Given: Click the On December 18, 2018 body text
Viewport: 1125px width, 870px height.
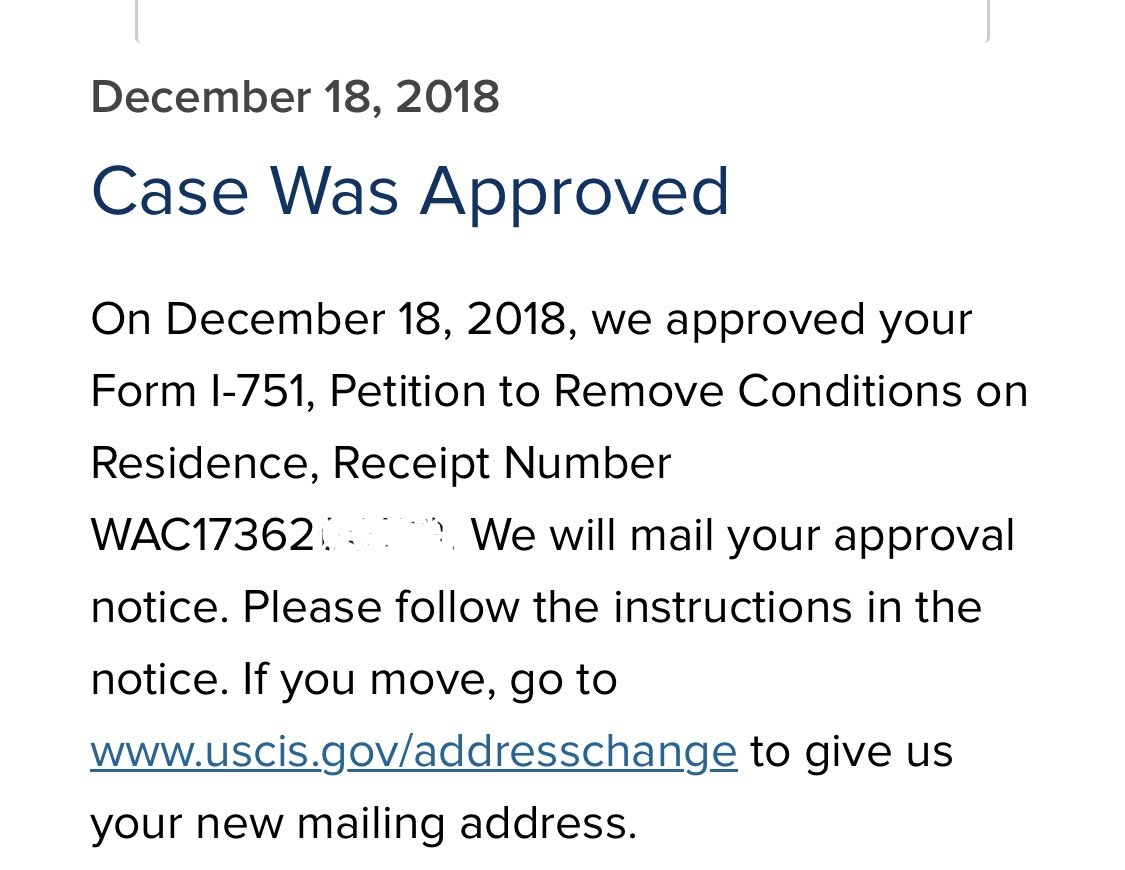Looking at the screenshot, I should (x=334, y=320).
